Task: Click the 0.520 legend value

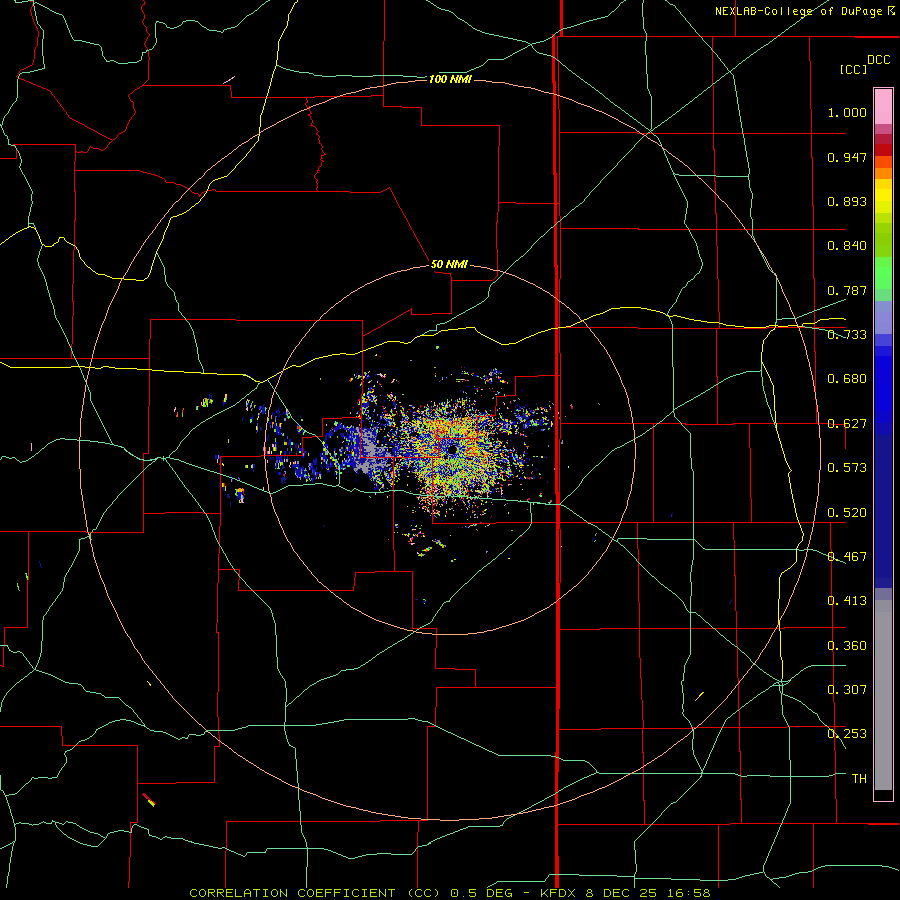Action: click(x=847, y=513)
